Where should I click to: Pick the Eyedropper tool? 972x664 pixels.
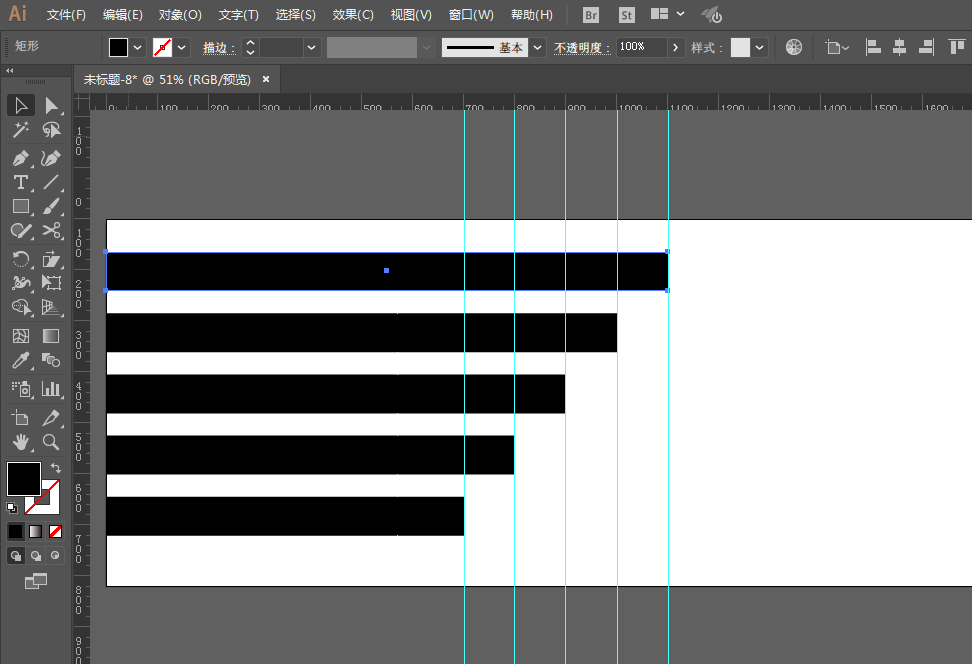20,360
